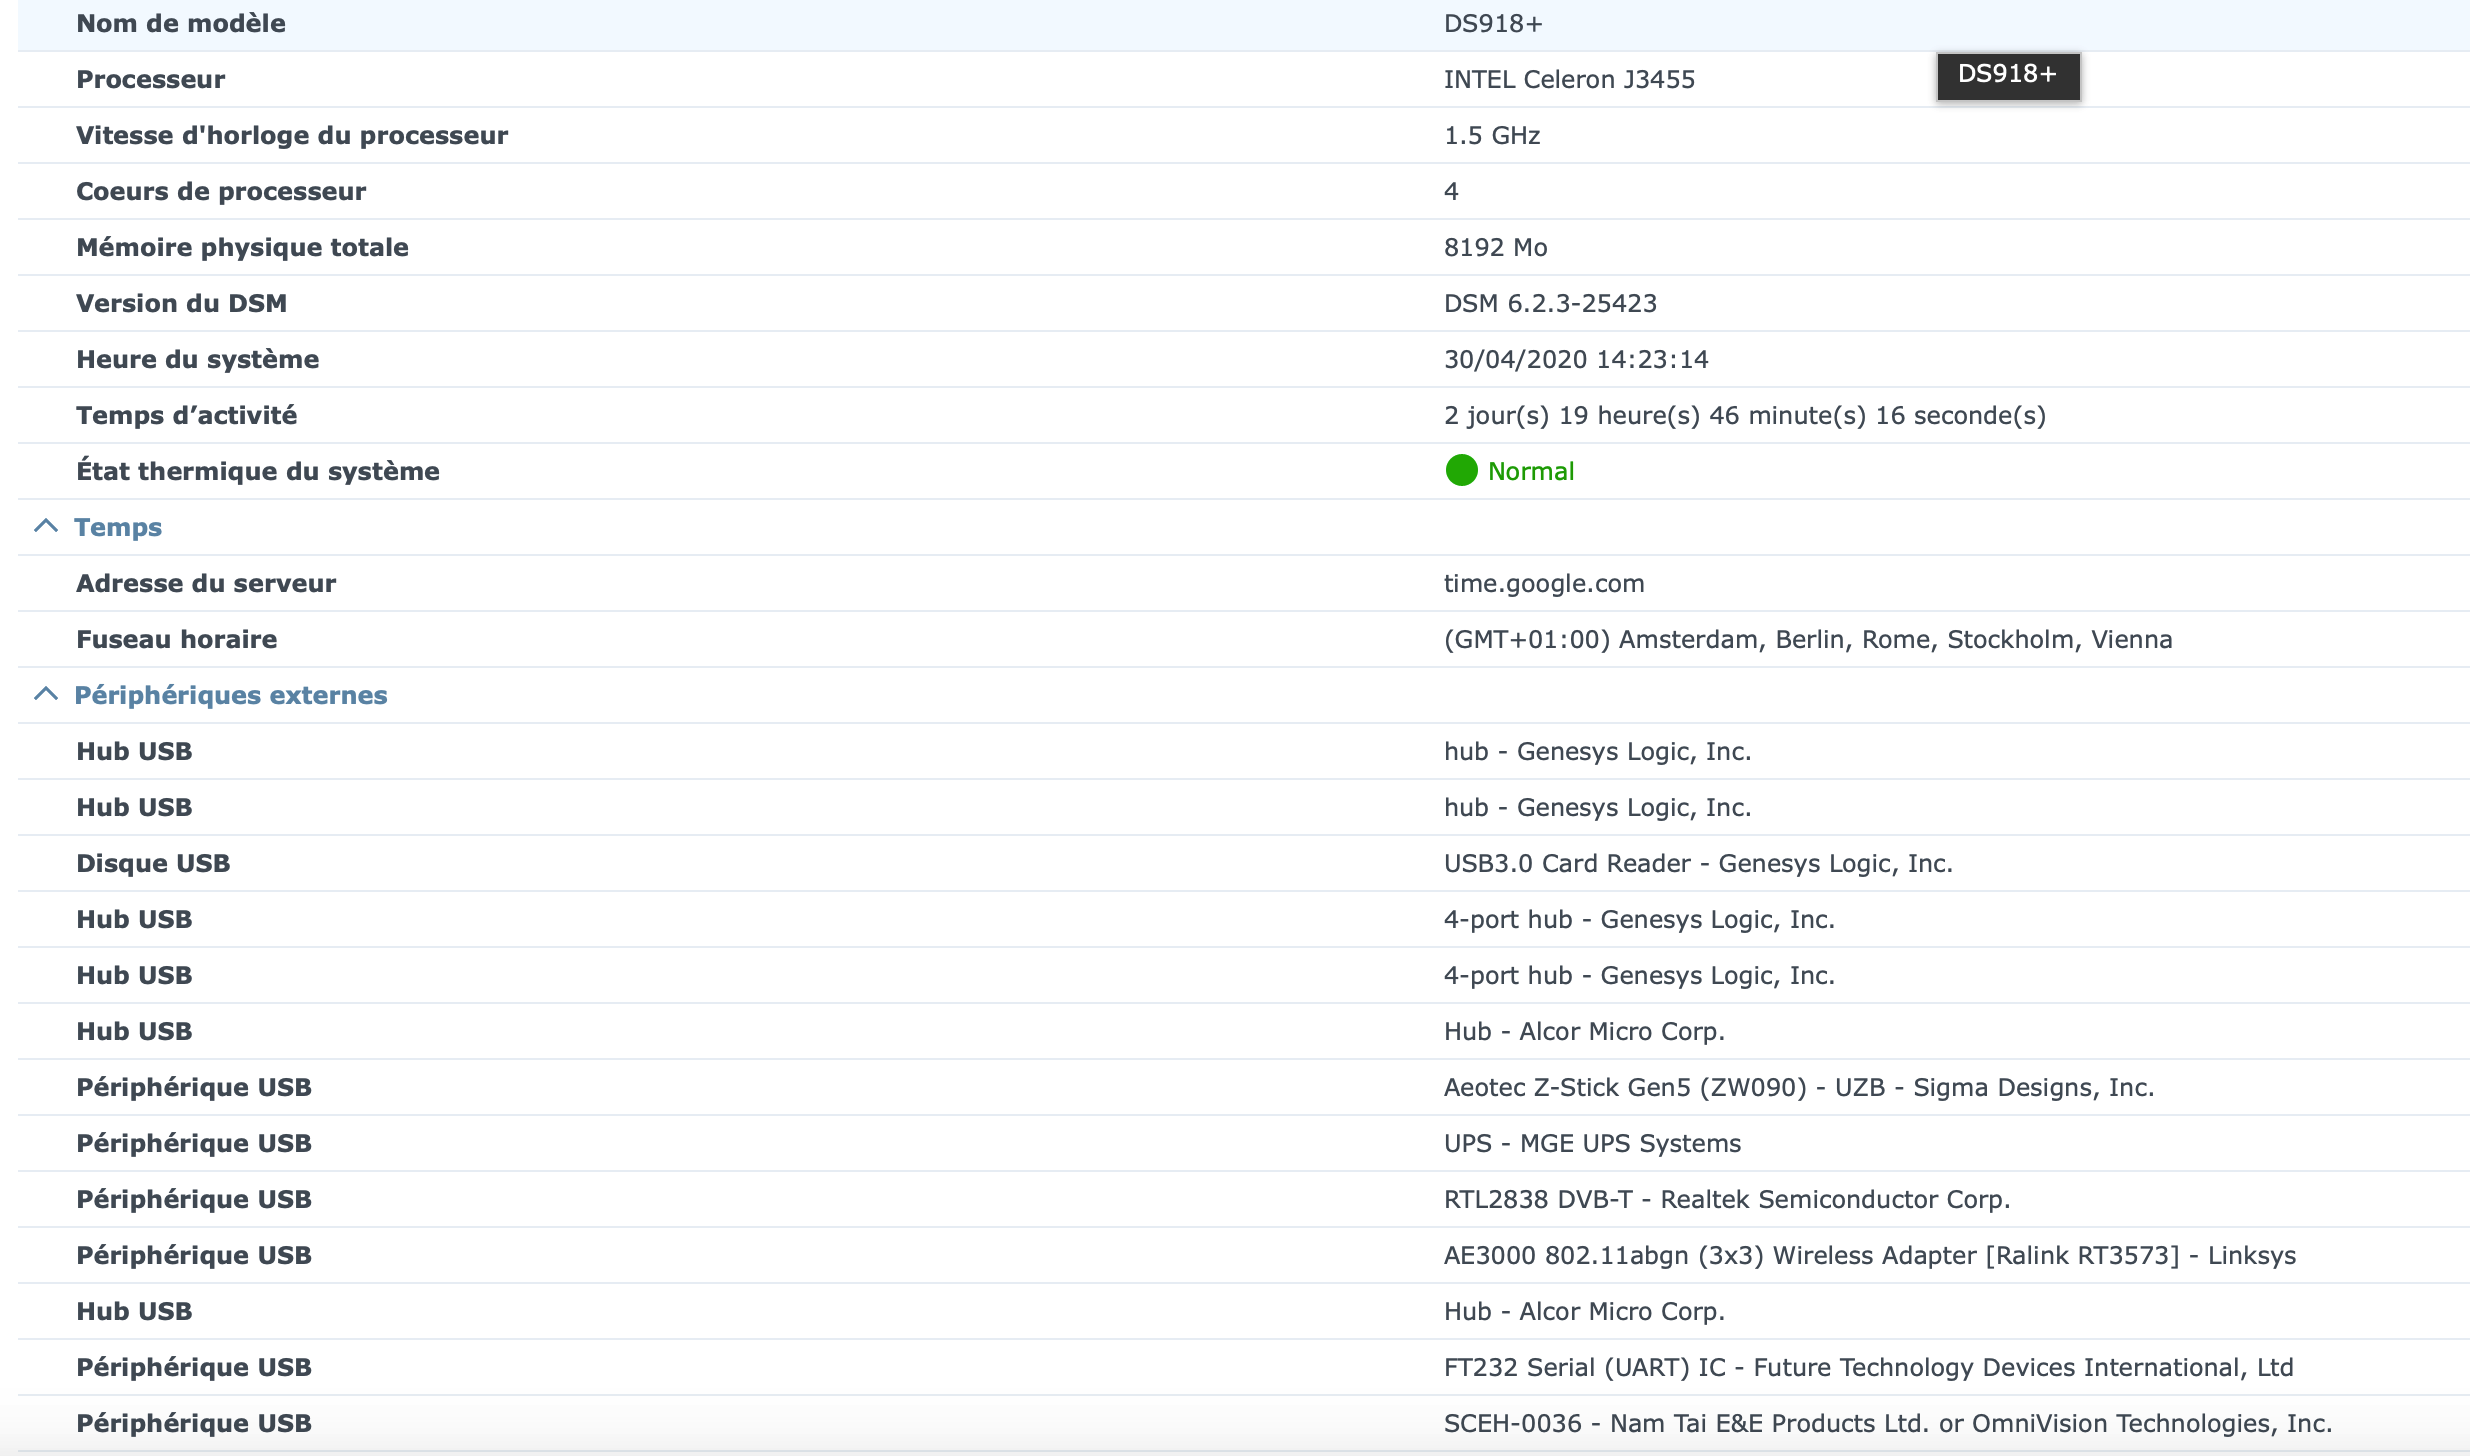Screen dimensions: 2470x1456
Task: Select the DSM 6.2.3-25423 version text
Action: [1549, 303]
